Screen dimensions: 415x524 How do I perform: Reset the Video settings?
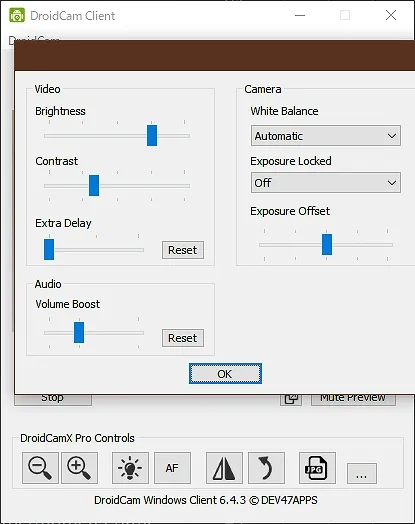tap(183, 250)
